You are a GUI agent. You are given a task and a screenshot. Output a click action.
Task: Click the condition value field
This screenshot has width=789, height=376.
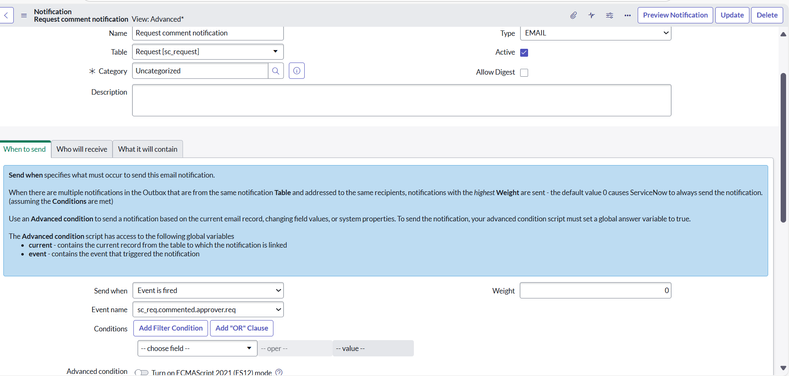coord(373,348)
